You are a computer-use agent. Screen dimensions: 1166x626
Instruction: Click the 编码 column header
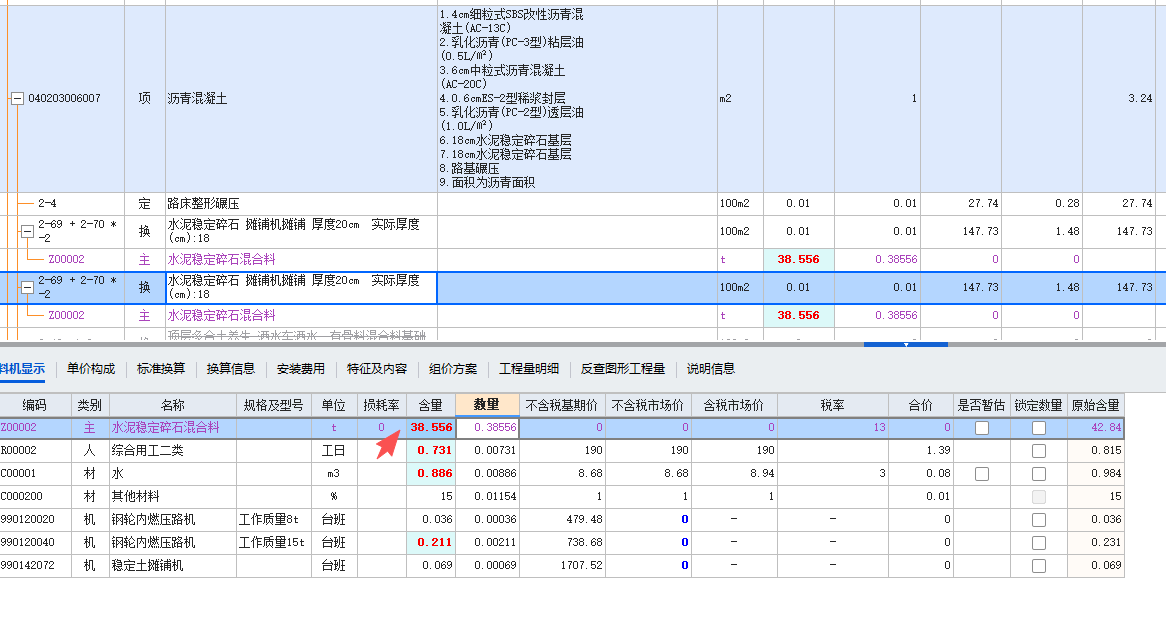click(35, 405)
